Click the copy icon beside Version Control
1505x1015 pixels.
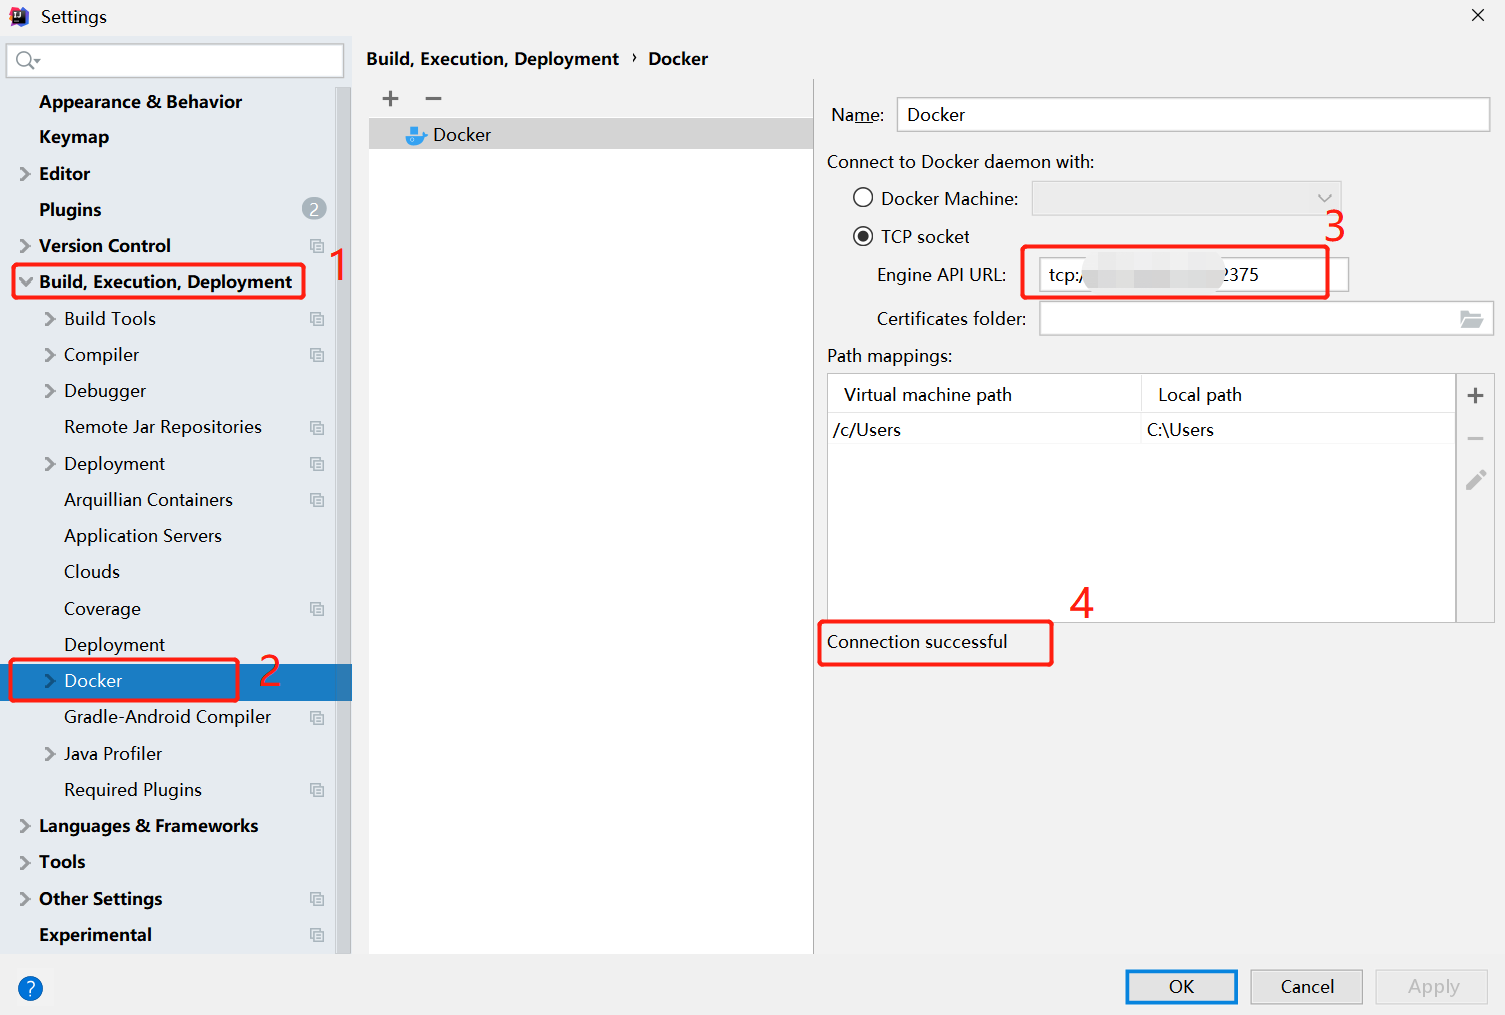pos(317,246)
